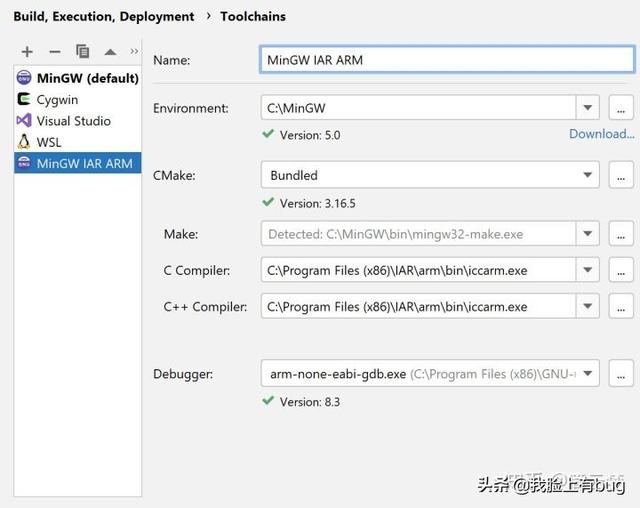Open the Make dropdown arrow
This screenshot has width=640, height=508.
click(587, 234)
